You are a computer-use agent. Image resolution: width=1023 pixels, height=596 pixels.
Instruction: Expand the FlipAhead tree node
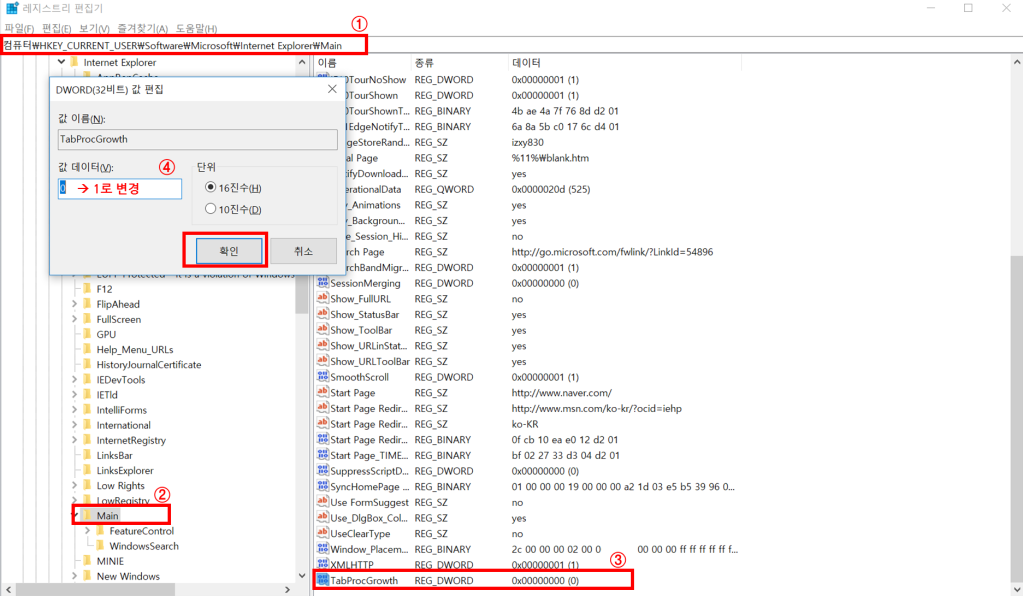point(74,304)
